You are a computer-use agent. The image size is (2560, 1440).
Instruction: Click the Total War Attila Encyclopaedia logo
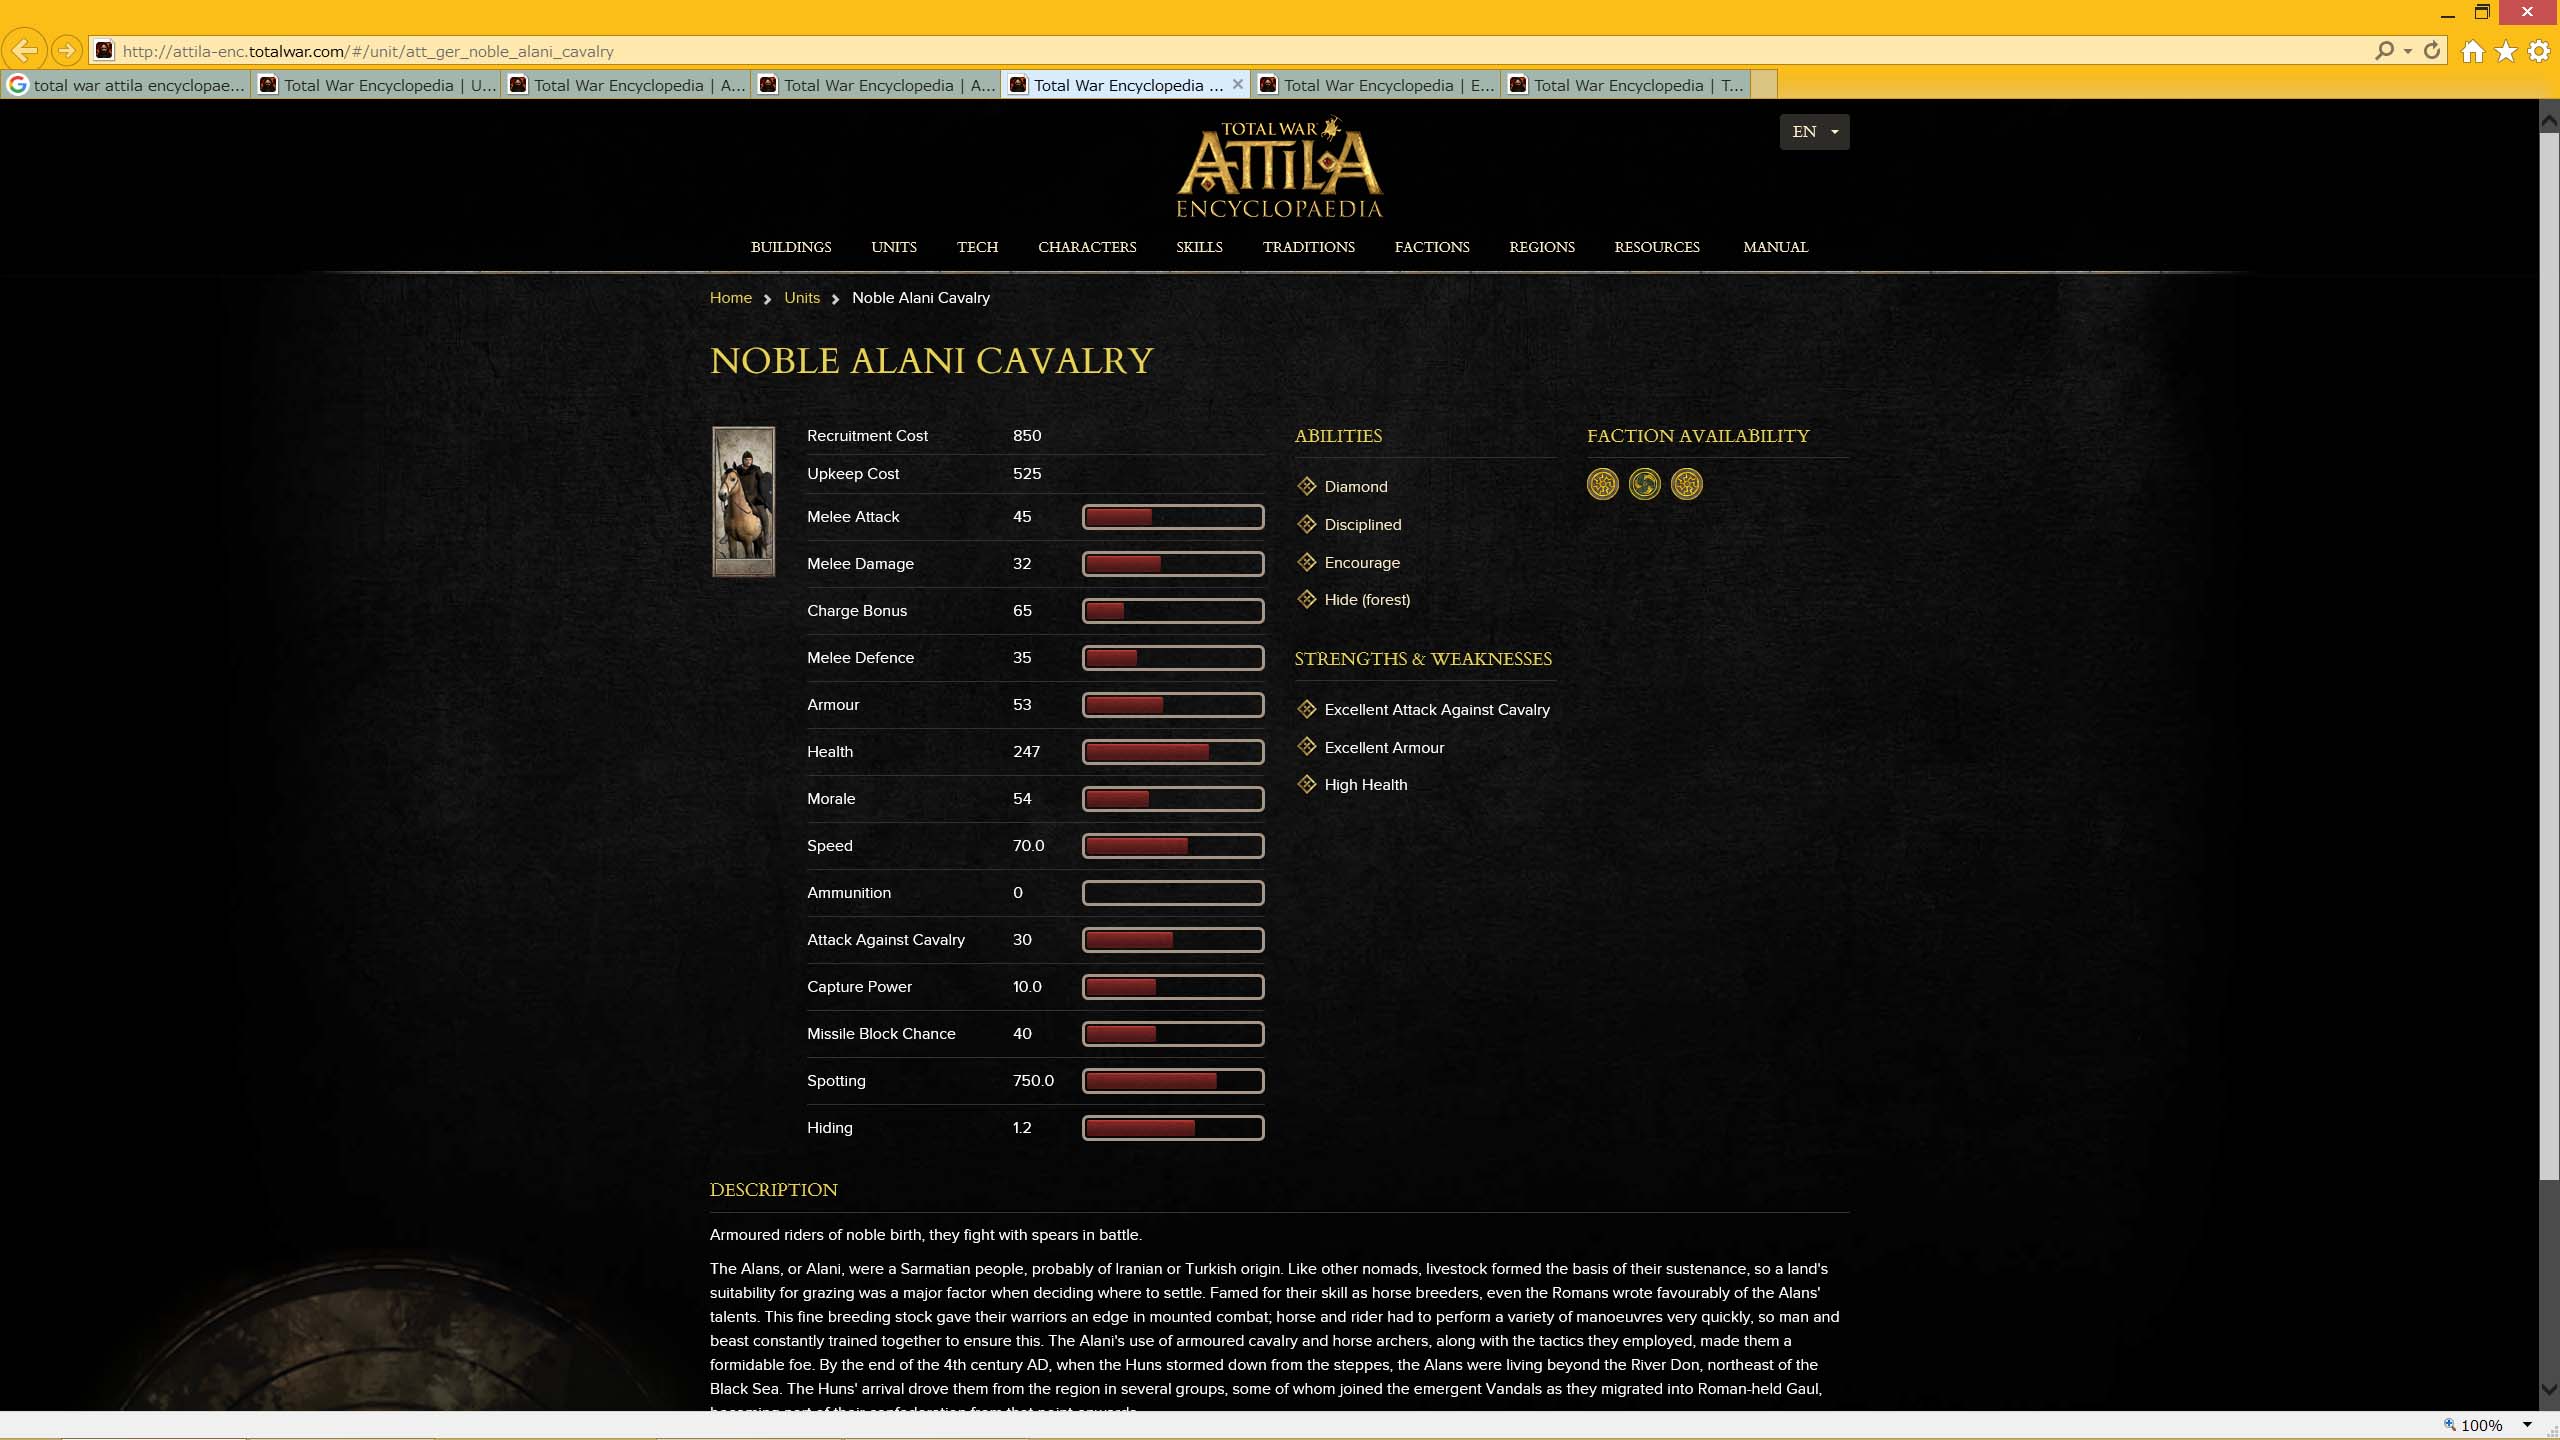(x=1280, y=168)
